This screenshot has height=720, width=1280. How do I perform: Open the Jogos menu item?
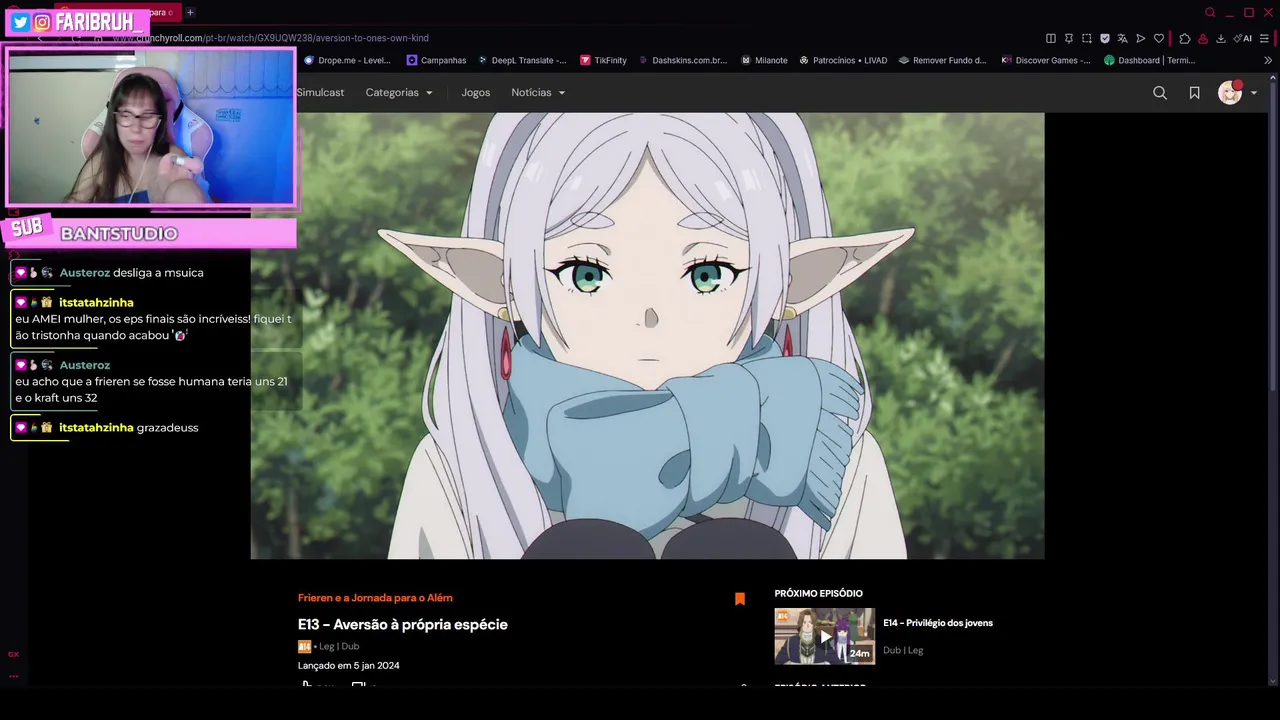coord(476,92)
